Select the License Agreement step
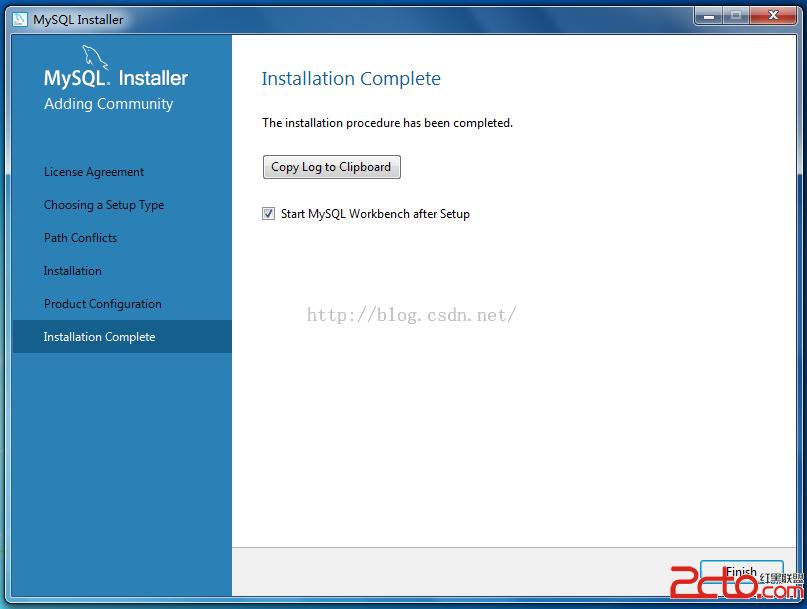This screenshot has height=609, width=807. coord(94,172)
